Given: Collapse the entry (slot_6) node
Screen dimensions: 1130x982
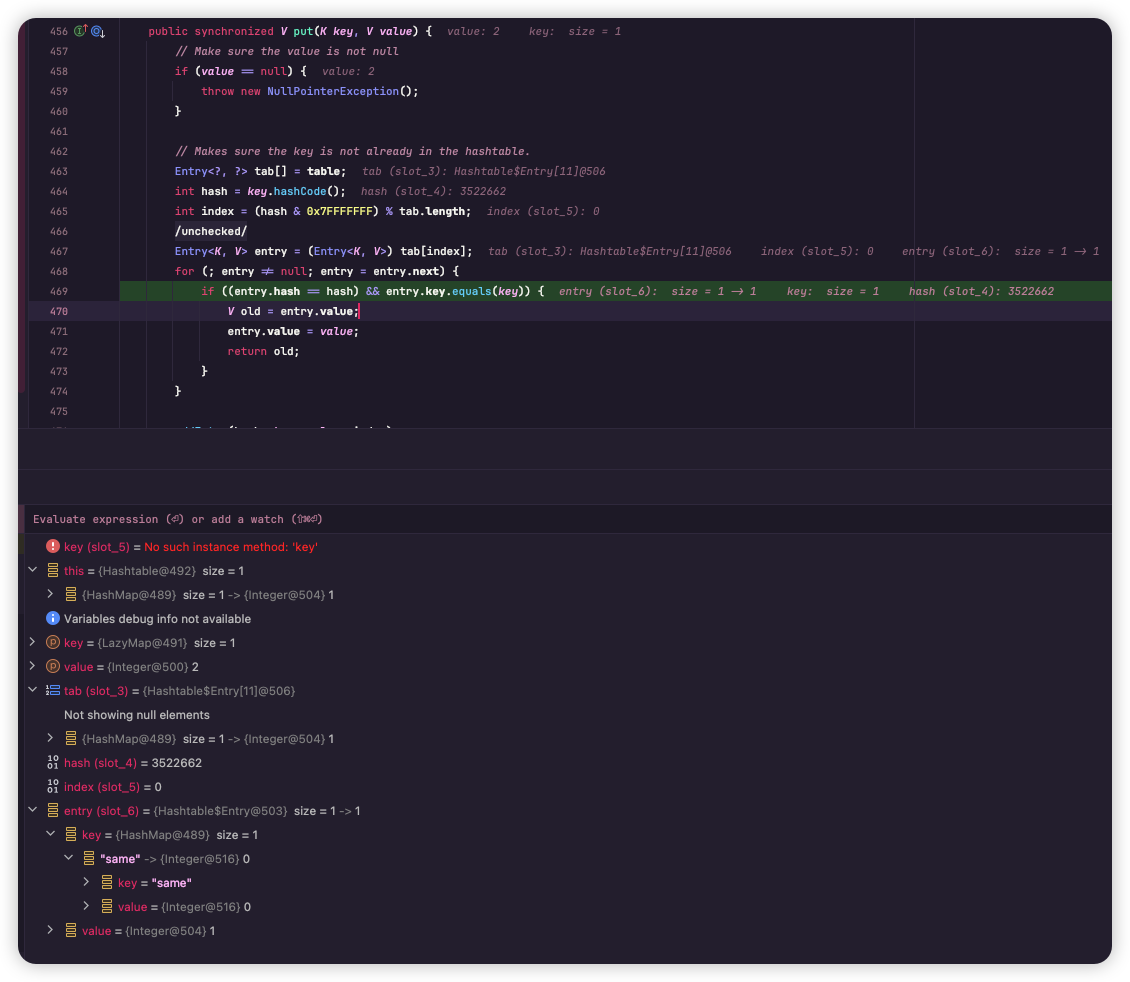Looking at the screenshot, I should coord(32,810).
